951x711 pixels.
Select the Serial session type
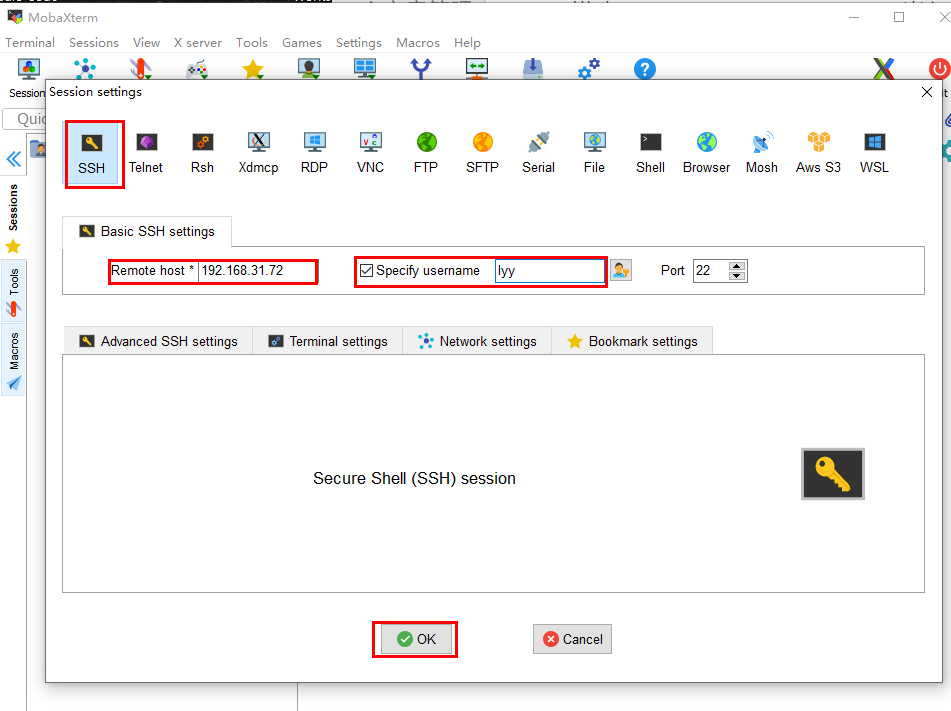[539, 153]
